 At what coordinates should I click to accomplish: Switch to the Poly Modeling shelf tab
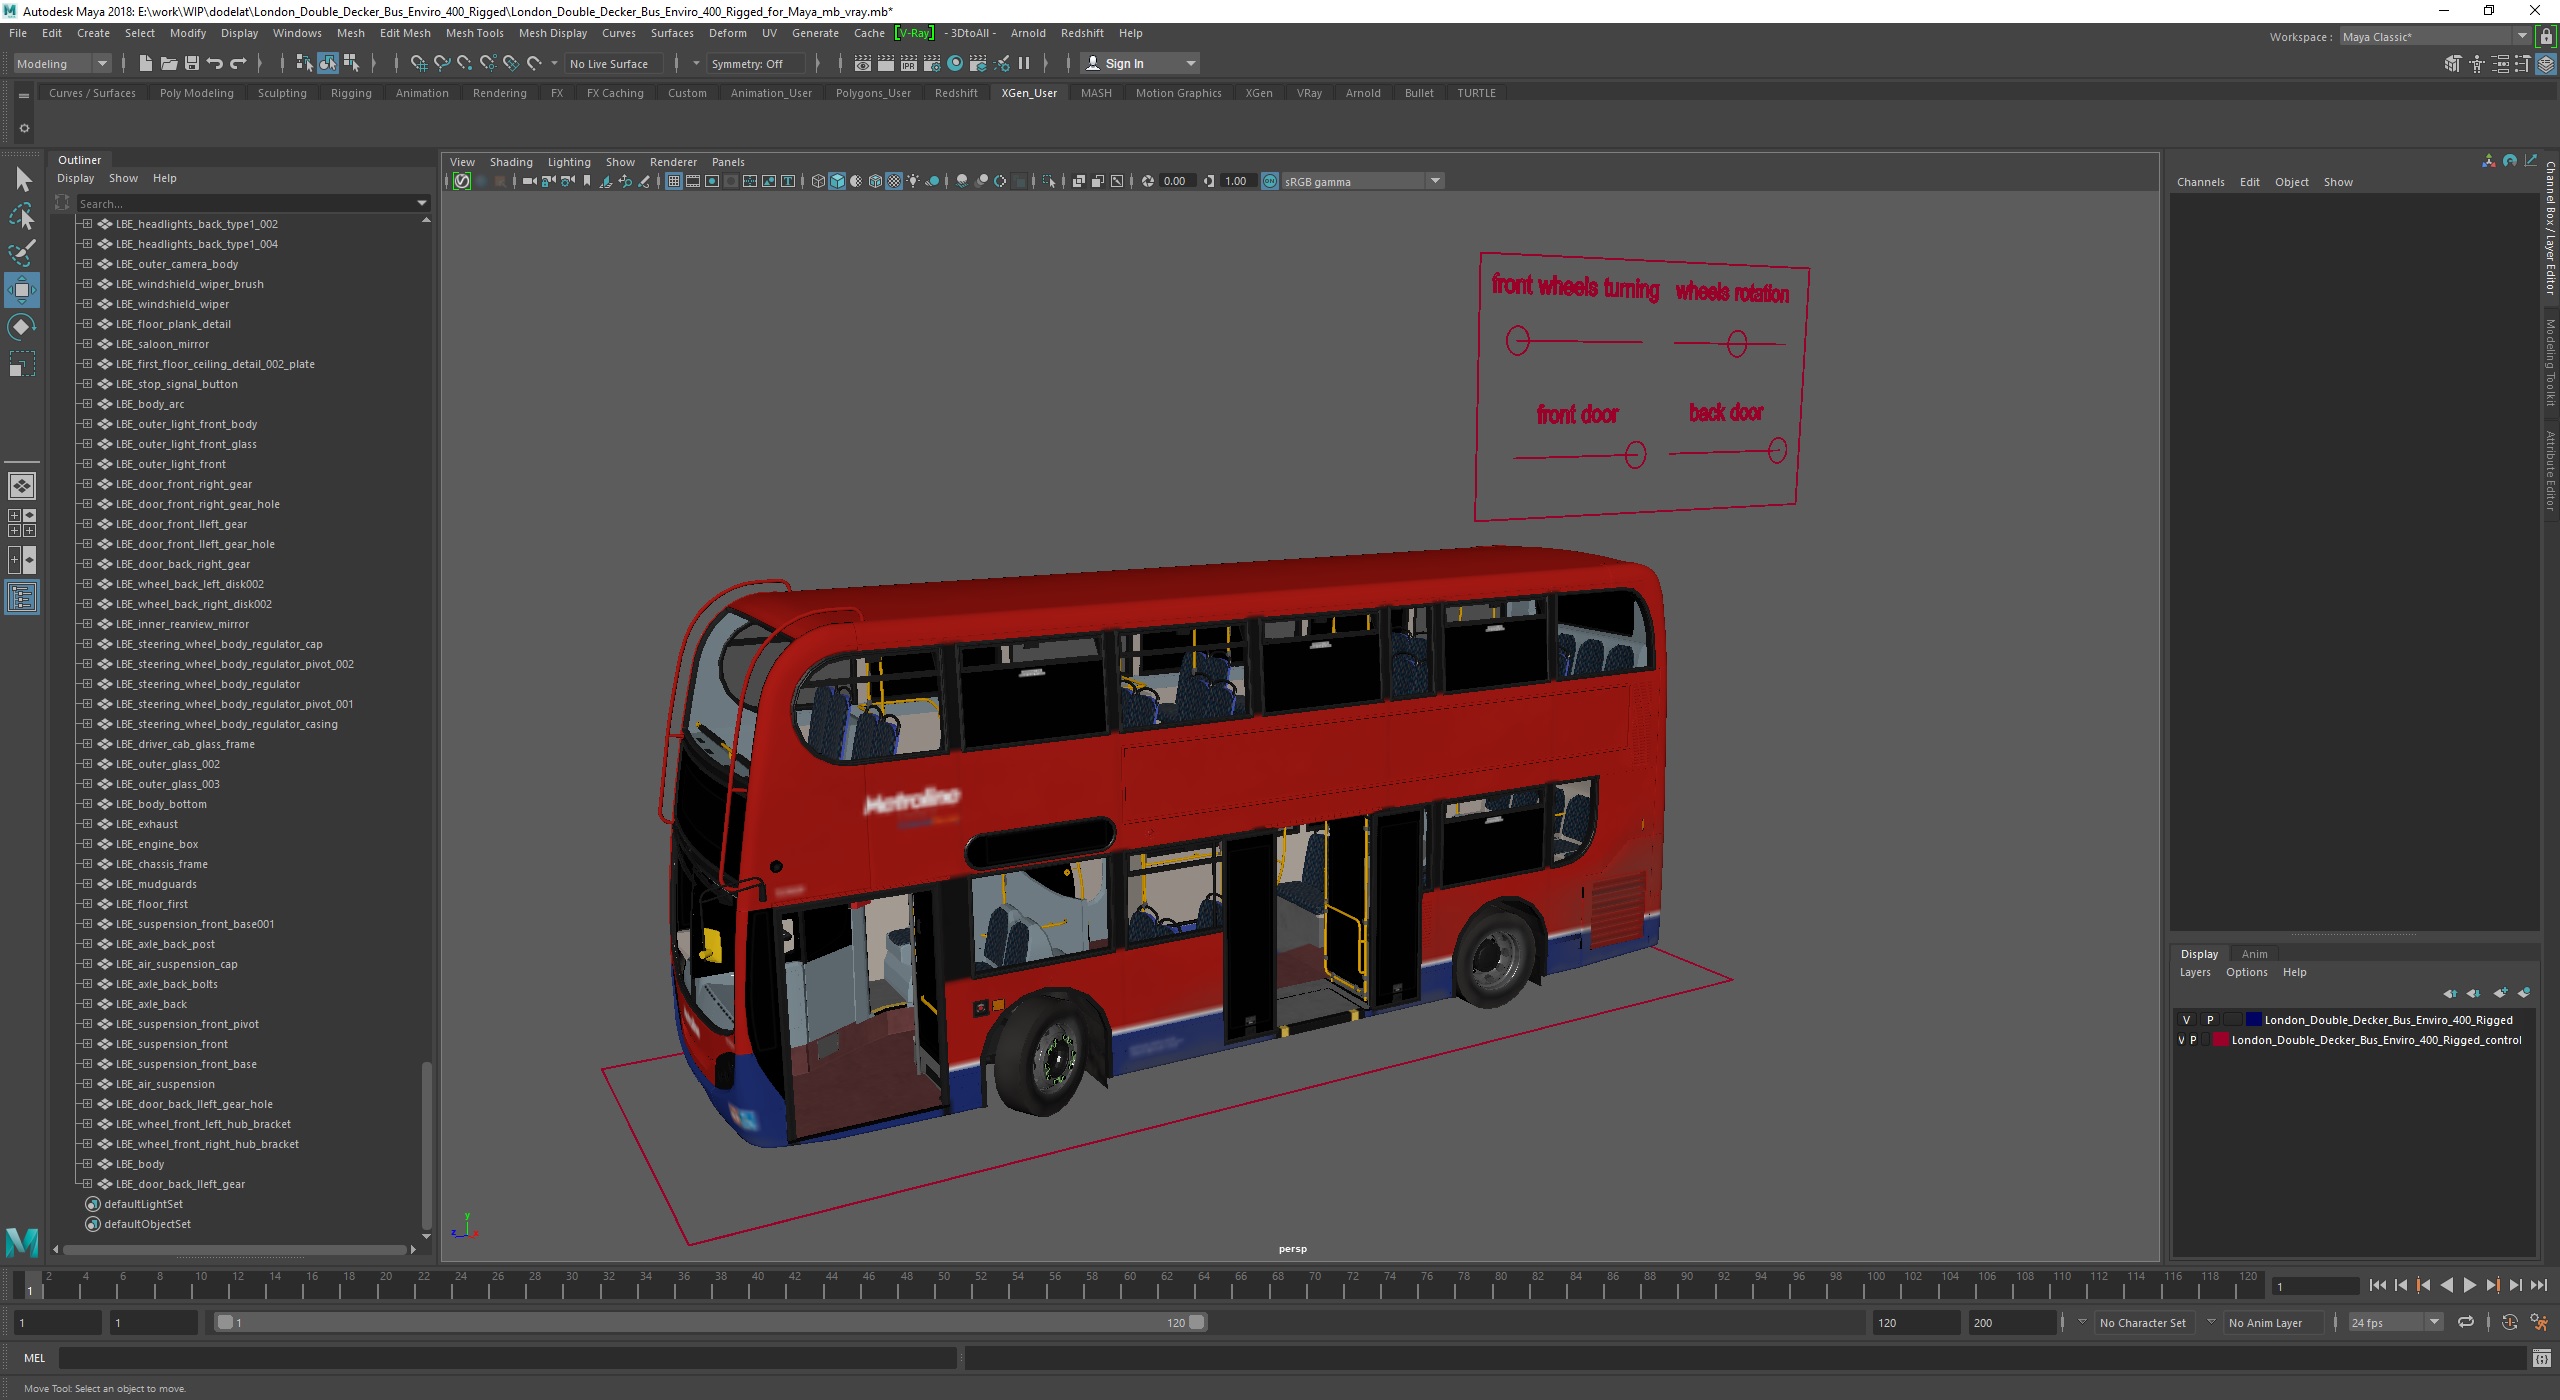[196, 93]
